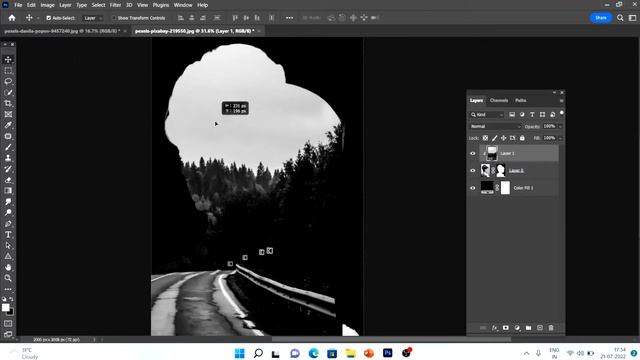Select Layer 1 thumbnail

pyautogui.click(x=492, y=153)
